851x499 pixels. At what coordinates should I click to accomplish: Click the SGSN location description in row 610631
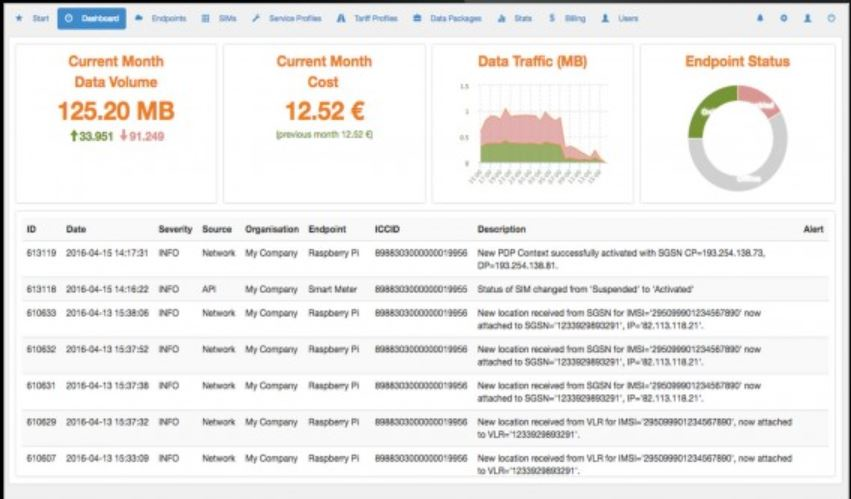click(619, 391)
